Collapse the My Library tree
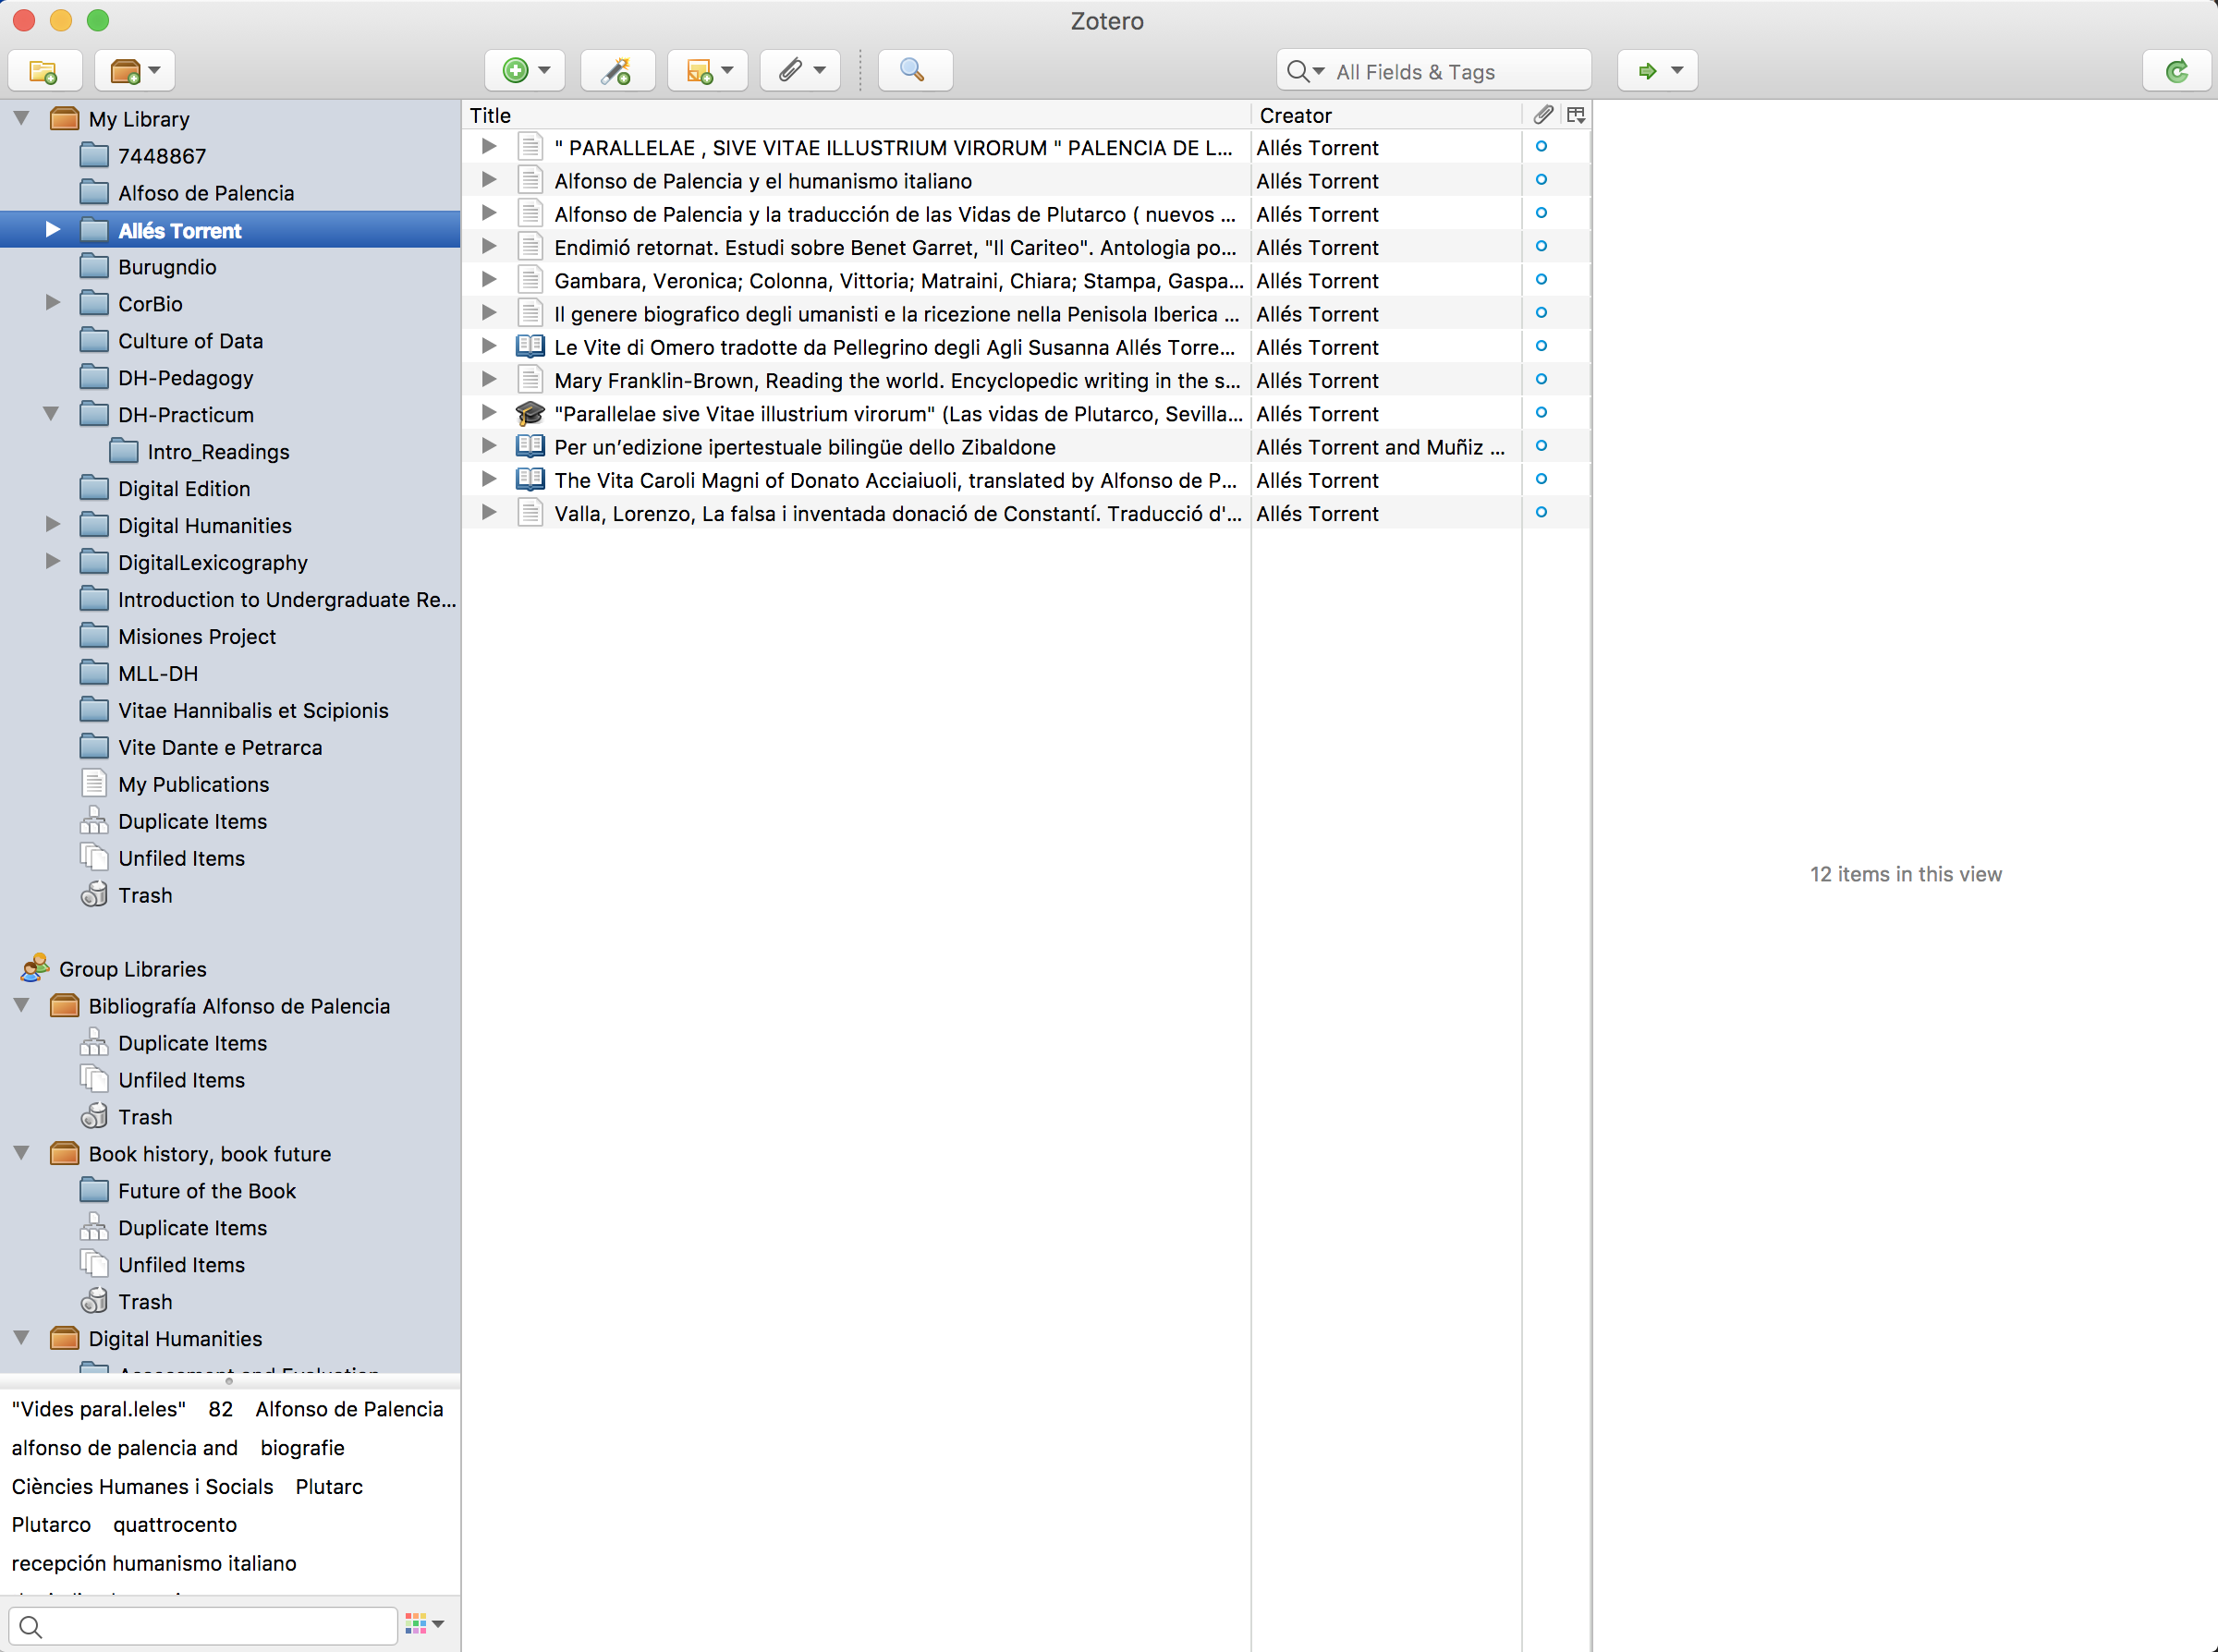Viewport: 2218px width, 1652px height. tap(21, 118)
